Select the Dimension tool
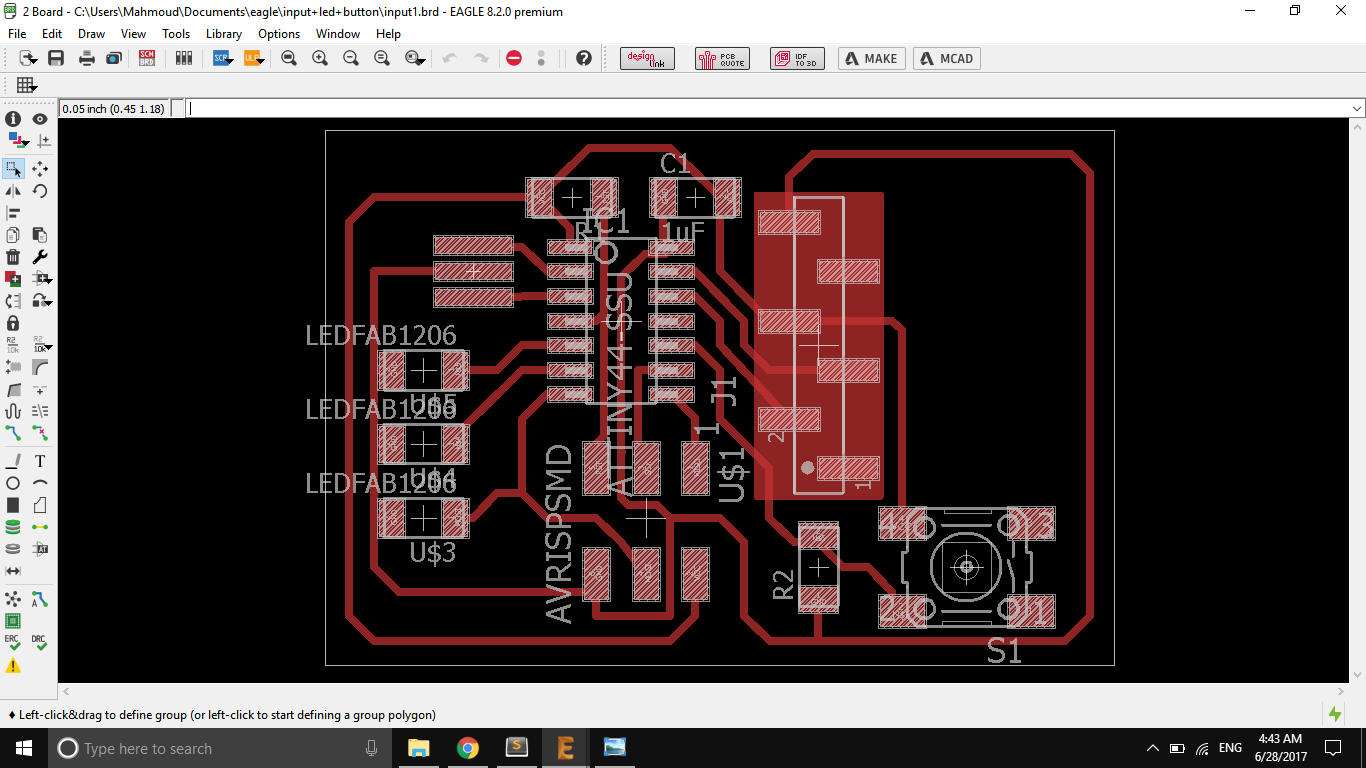 tap(13, 571)
